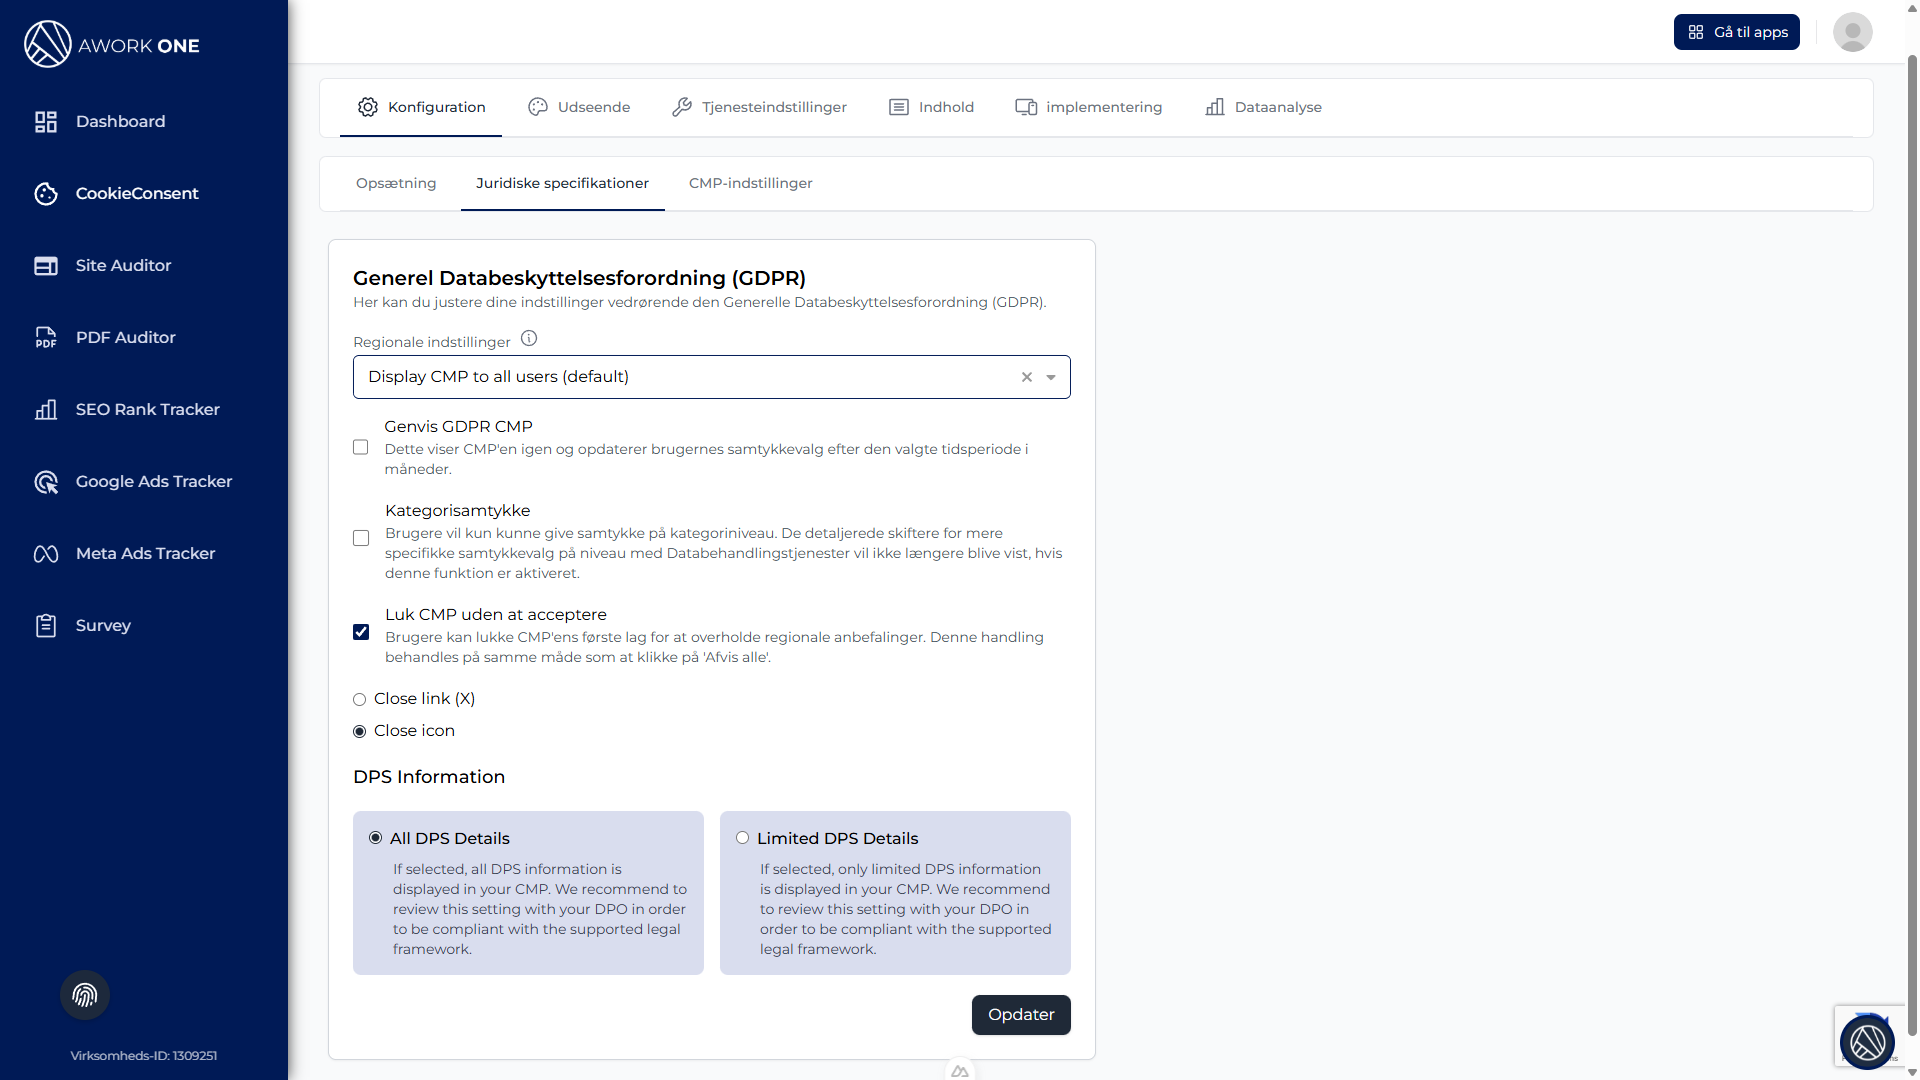Select the Meta Ads Tracker icon

point(46,554)
